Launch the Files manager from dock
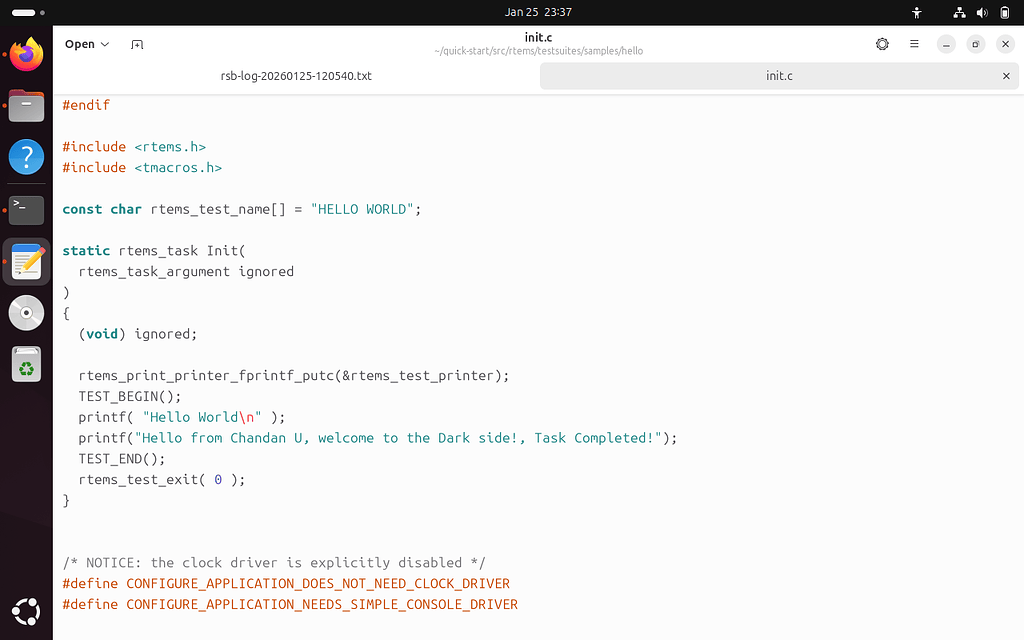1024x640 pixels. click(26, 106)
